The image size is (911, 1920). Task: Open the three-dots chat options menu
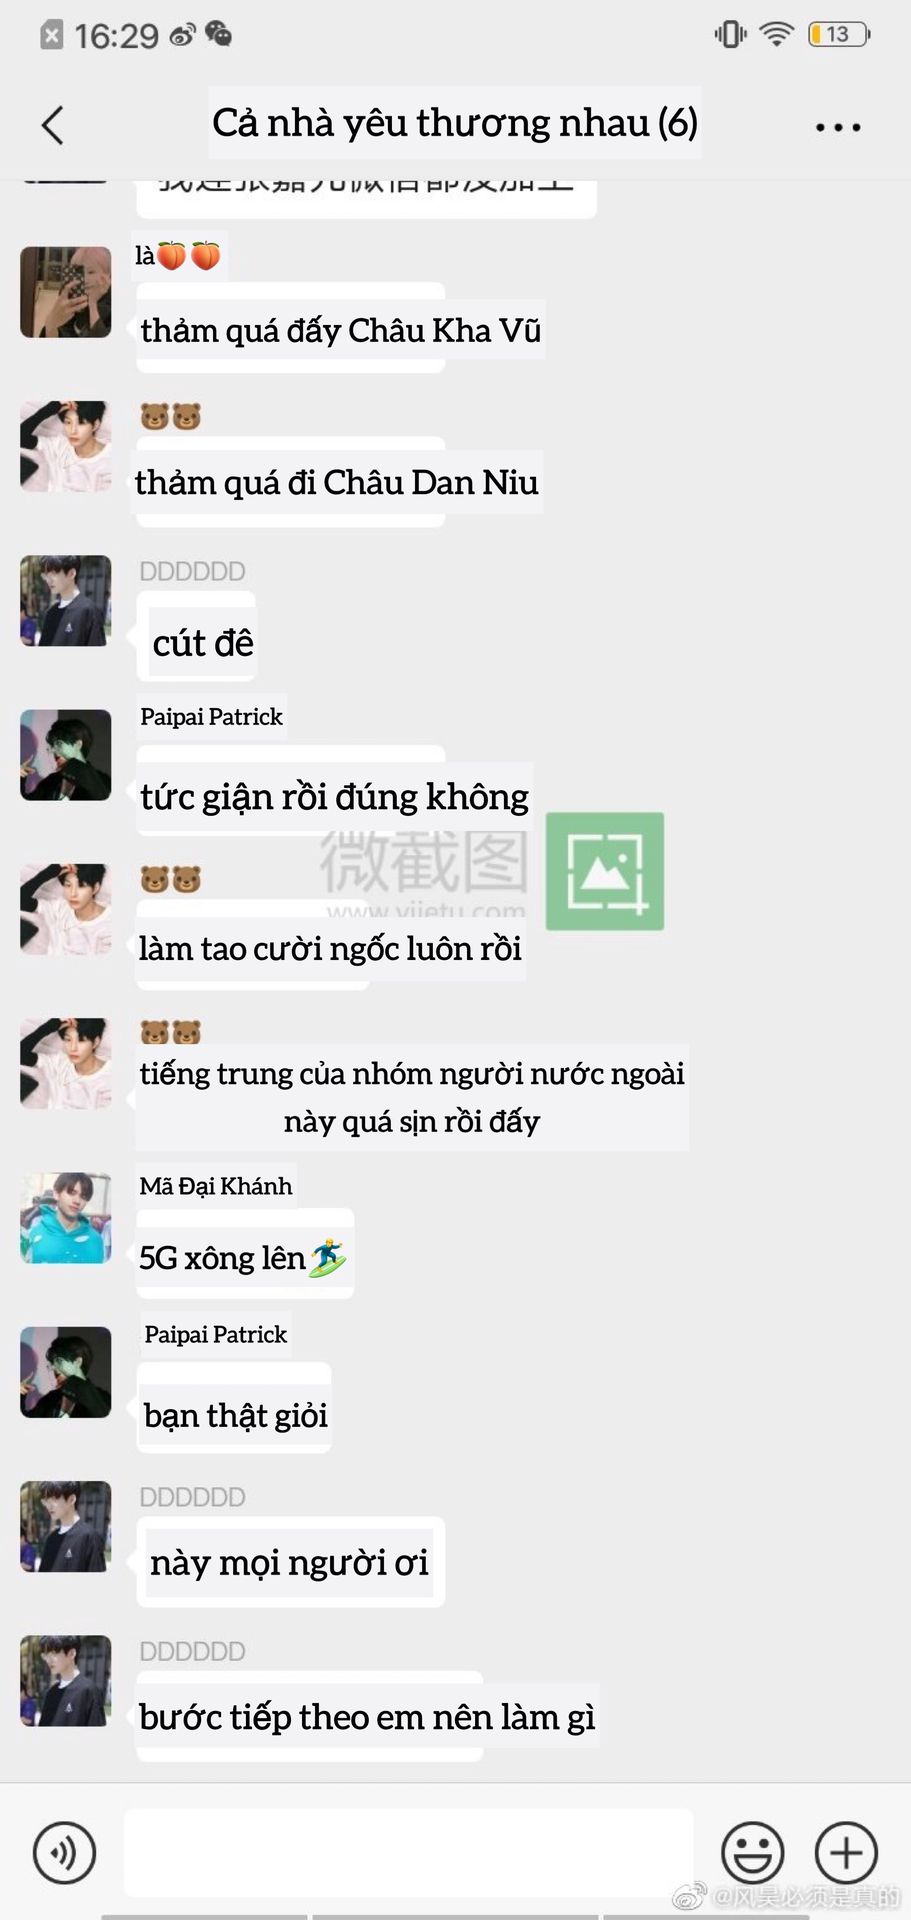tap(837, 127)
